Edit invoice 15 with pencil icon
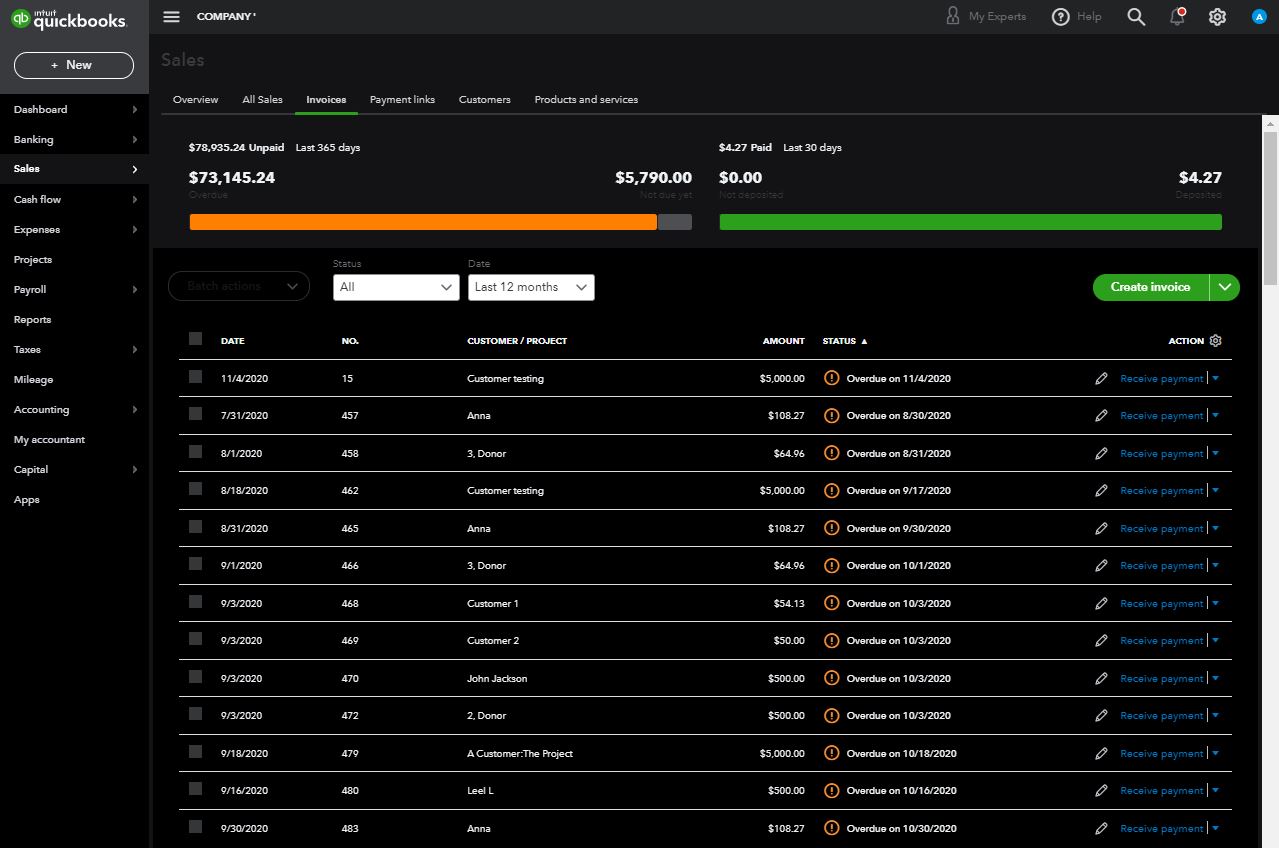The height and width of the screenshot is (848, 1279). (x=1101, y=379)
